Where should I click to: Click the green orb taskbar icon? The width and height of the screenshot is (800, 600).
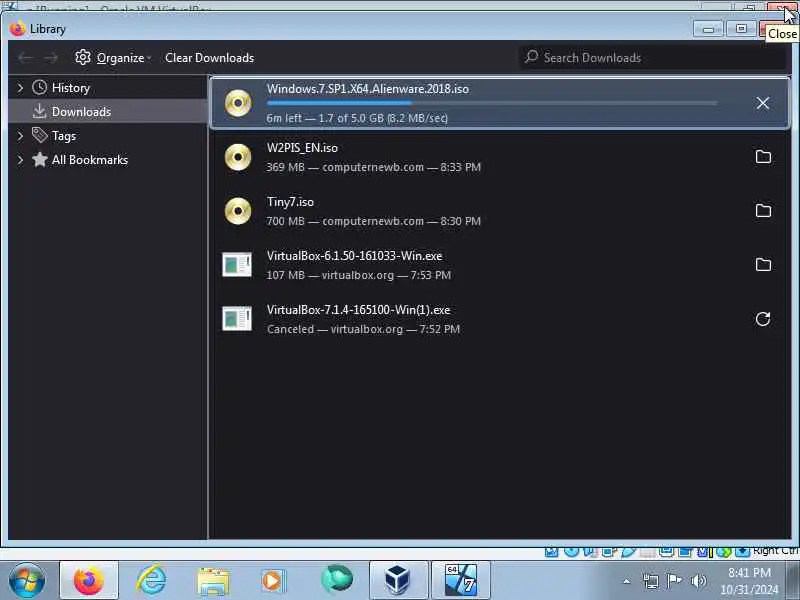point(337,579)
